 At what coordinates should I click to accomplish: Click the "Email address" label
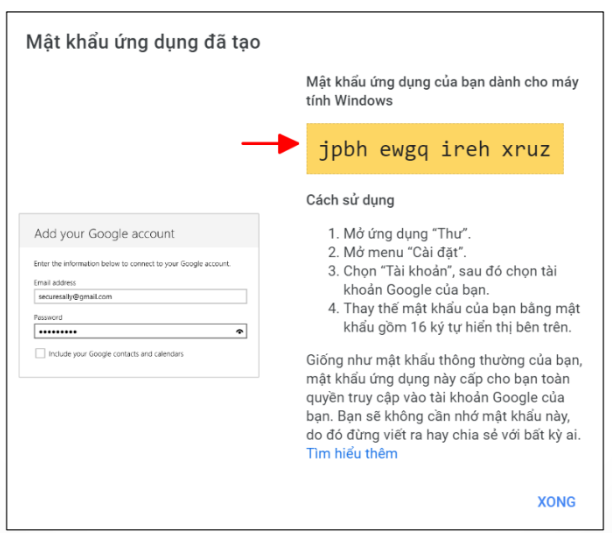click(x=57, y=282)
